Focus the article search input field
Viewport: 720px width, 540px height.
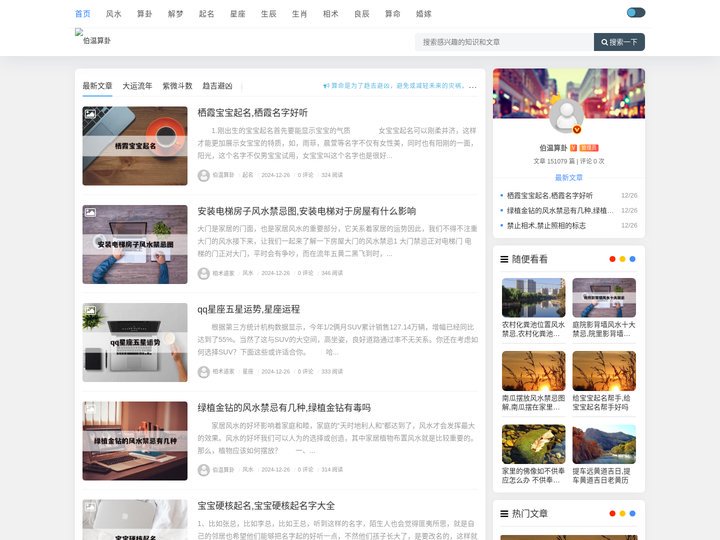504,42
